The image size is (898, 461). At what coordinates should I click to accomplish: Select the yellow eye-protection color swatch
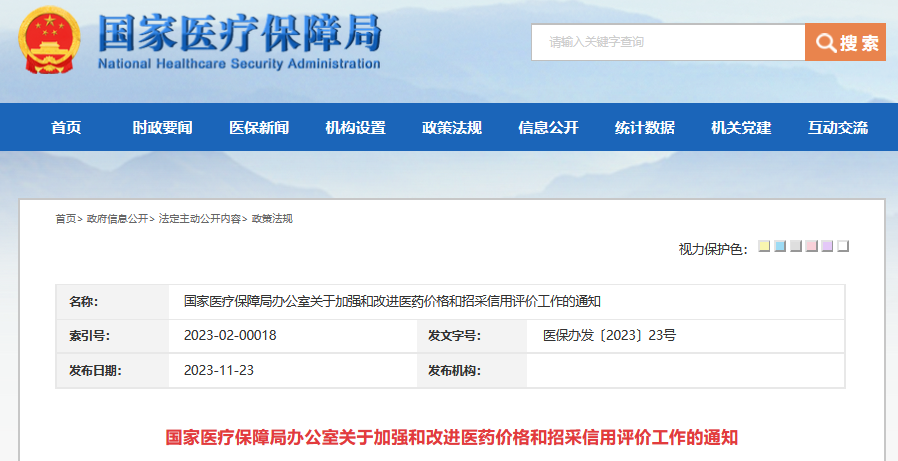click(x=764, y=246)
